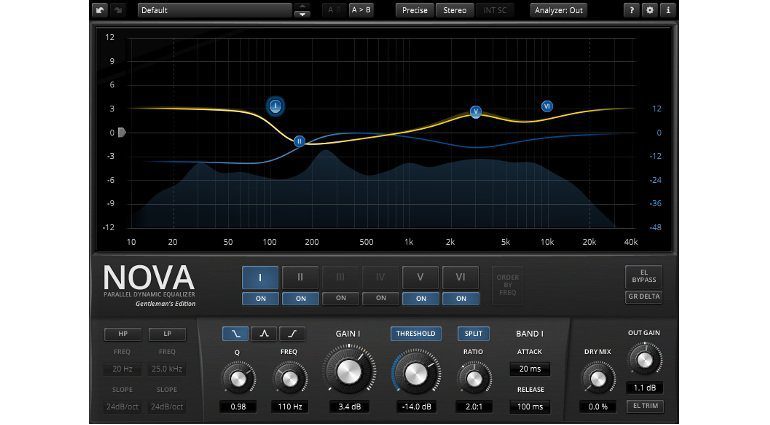Click the Q knob

click(238, 379)
